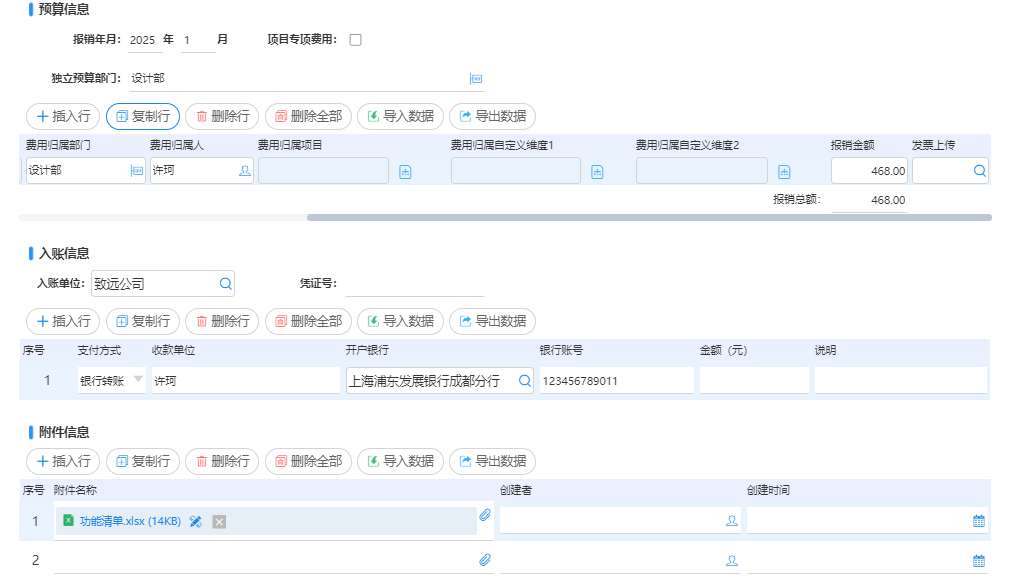The height and width of the screenshot is (587, 1027).
Task: Click 插入行 in the 附件信息 section
Action: point(63,461)
